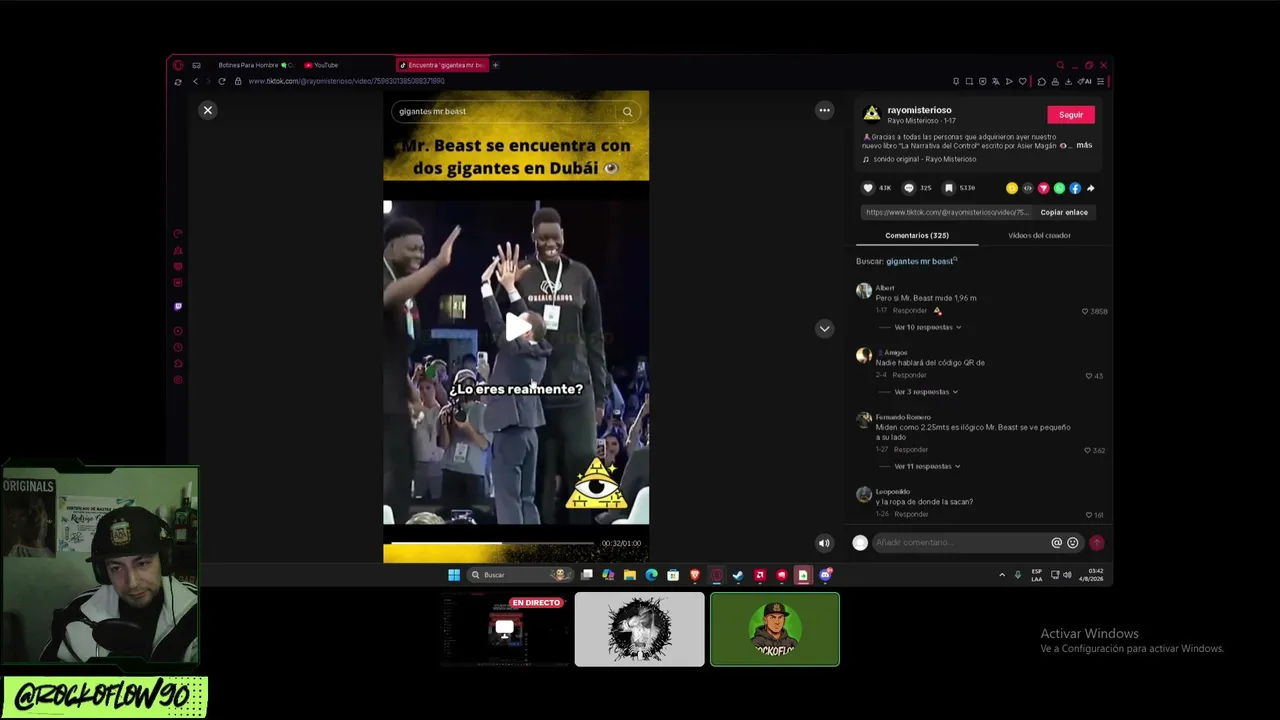Open the Opera easy setup menu icon
1280x720 pixels.
pyautogui.click(x=1100, y=81)
